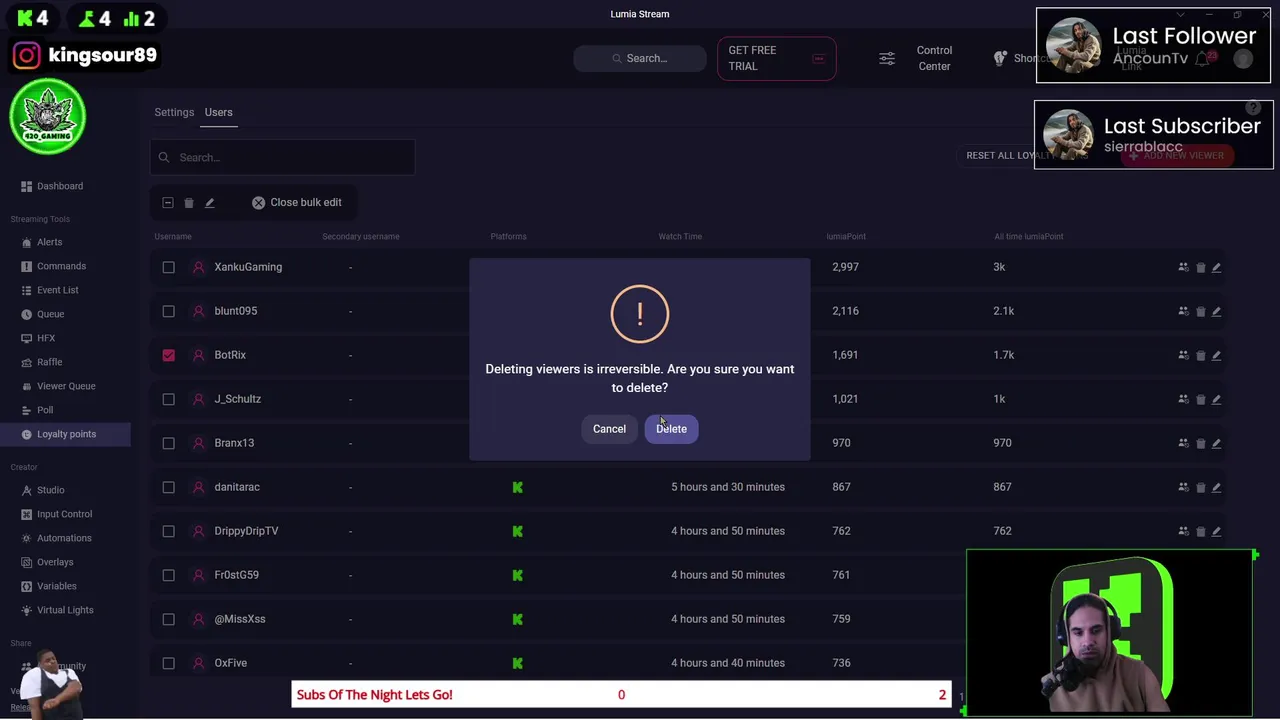Click the edit pencil in blunt095 row
The image size is (1280, 720).
(x=1217, y=311)
